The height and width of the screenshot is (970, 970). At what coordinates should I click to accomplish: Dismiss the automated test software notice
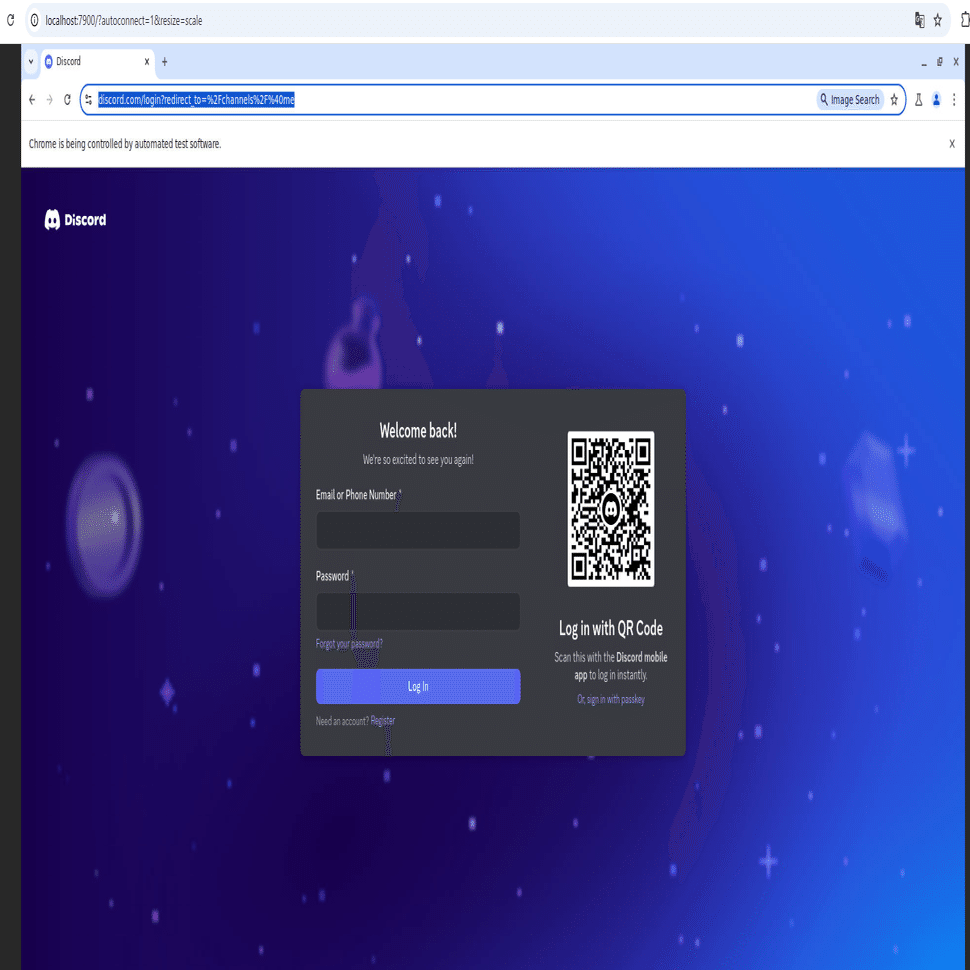(951, 143)
